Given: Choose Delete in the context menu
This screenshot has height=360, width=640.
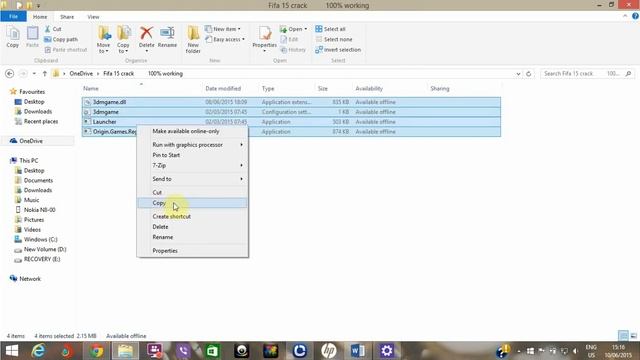Looking at the screenshot, I should 192,227.
